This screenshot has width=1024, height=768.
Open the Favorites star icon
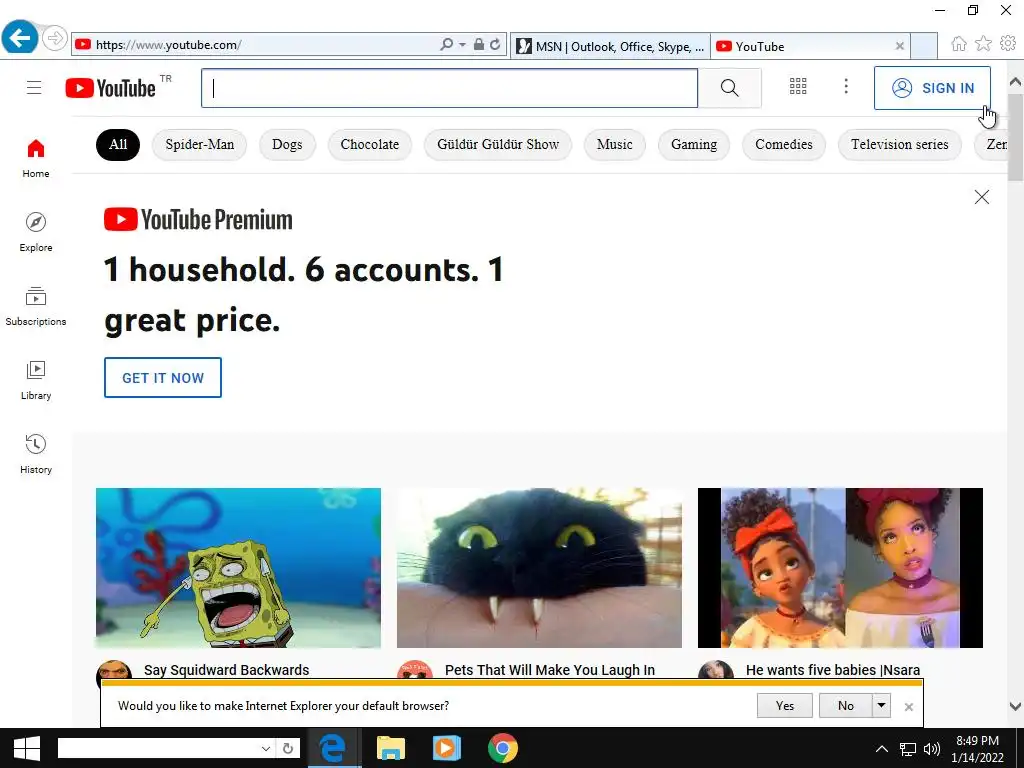click(x=983, y=44)
